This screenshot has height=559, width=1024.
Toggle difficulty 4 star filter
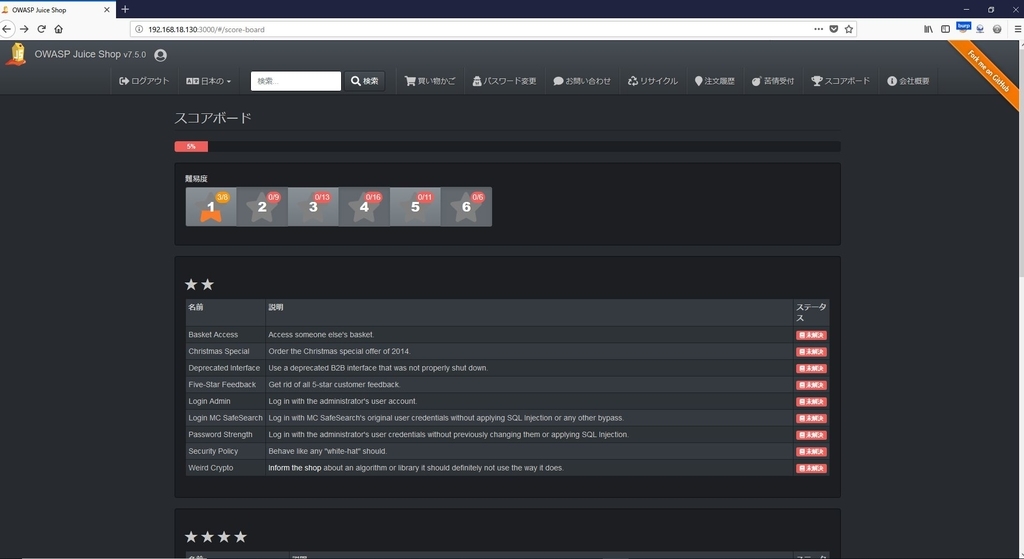pyautogui.click(x=364, y=206)
